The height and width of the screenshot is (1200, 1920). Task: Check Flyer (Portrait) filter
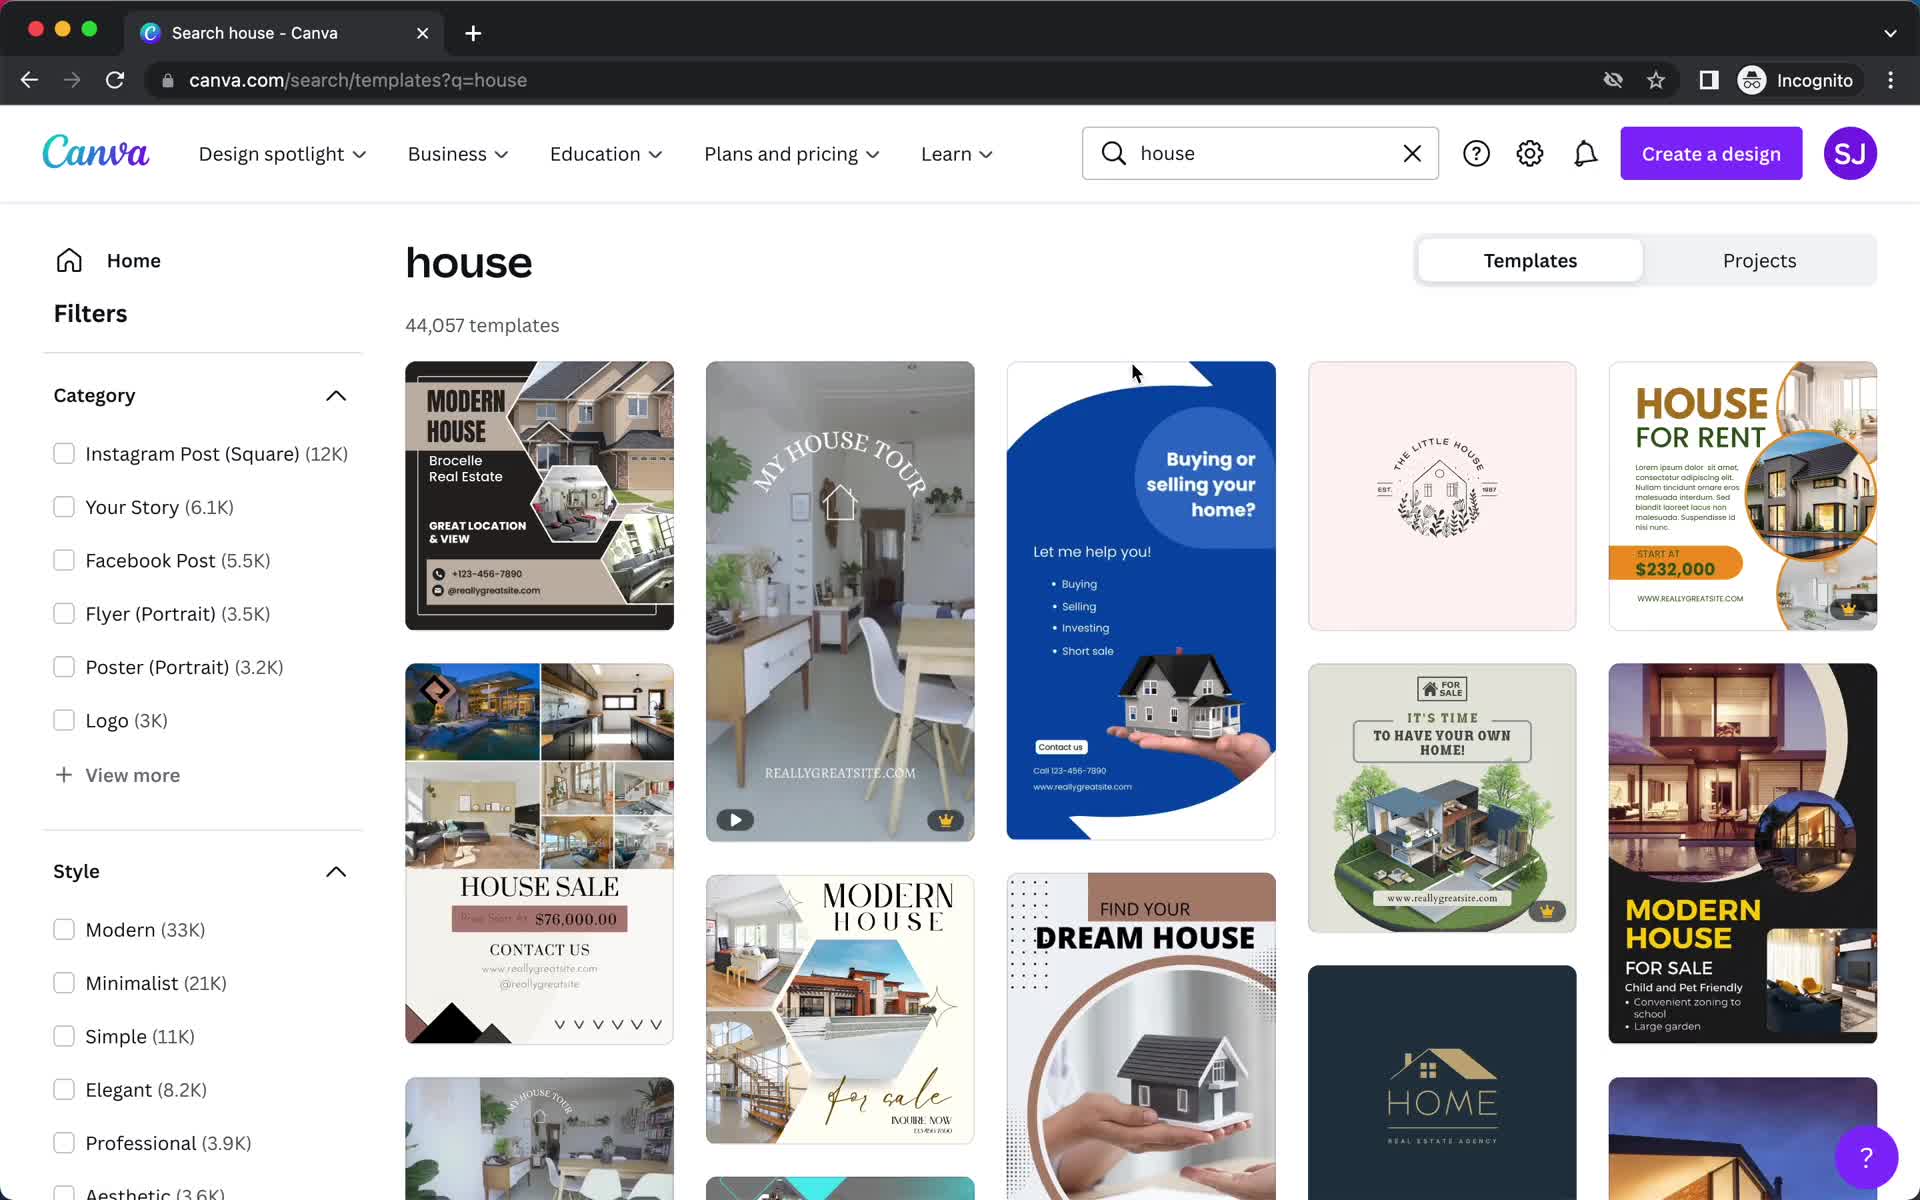(64, 613)
